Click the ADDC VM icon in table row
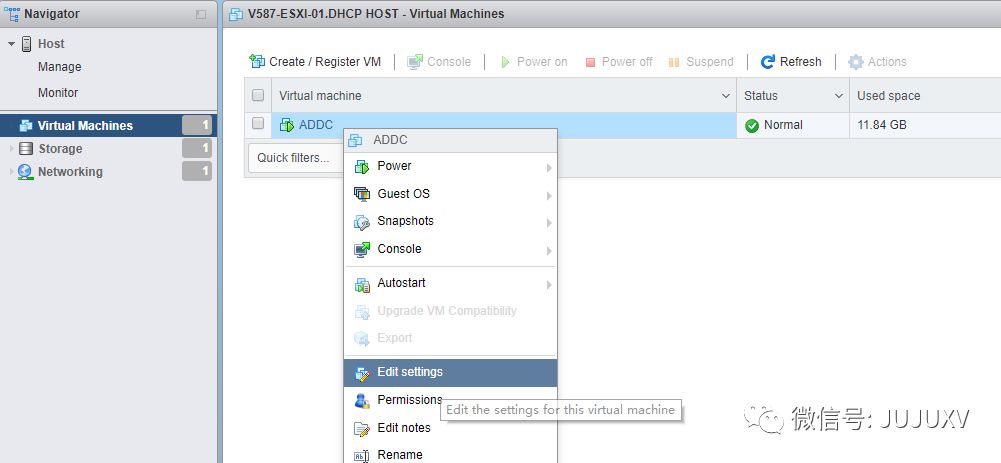Screen dimensions: 1001x463 coord(287,125)
